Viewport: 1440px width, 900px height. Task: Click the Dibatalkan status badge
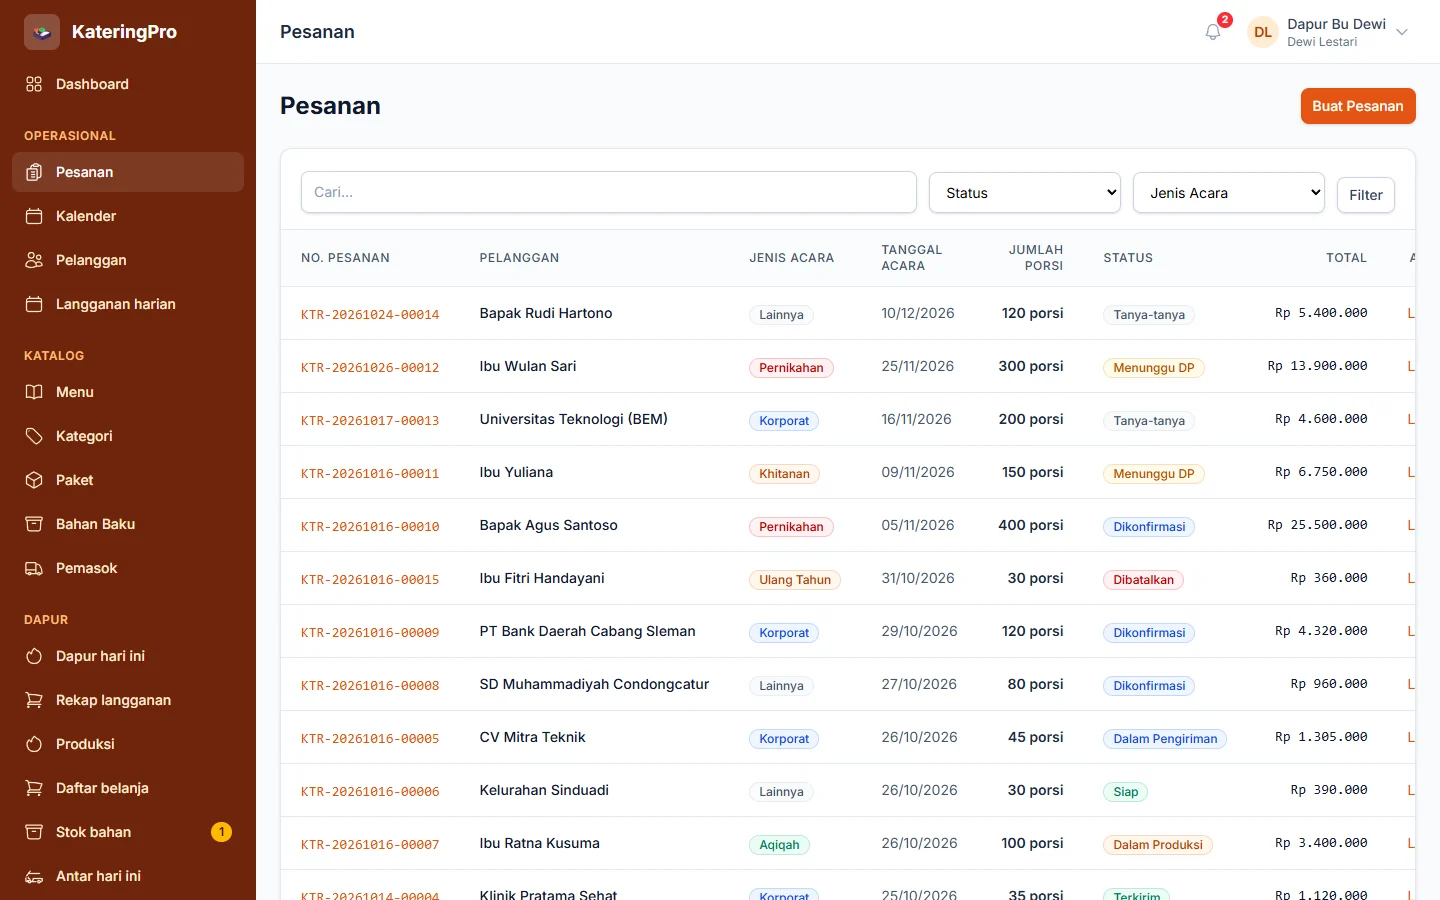click(x=1144, y=580)
